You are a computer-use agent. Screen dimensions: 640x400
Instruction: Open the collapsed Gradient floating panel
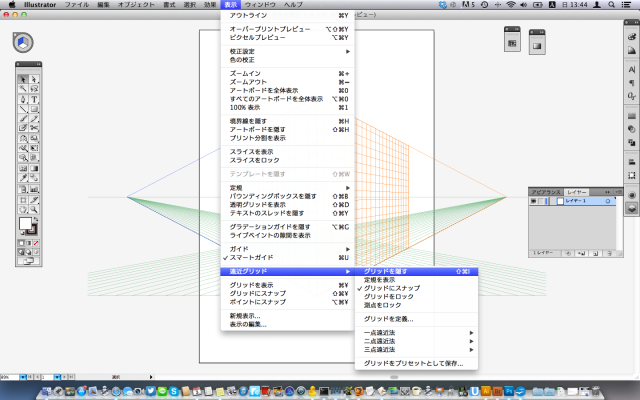[x=537, y=46]
